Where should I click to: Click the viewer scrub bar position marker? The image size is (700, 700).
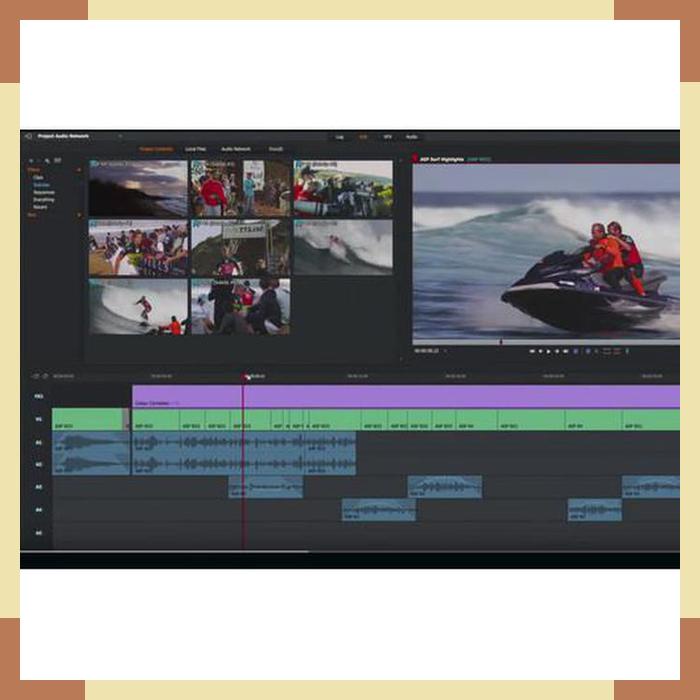[500, 342]
